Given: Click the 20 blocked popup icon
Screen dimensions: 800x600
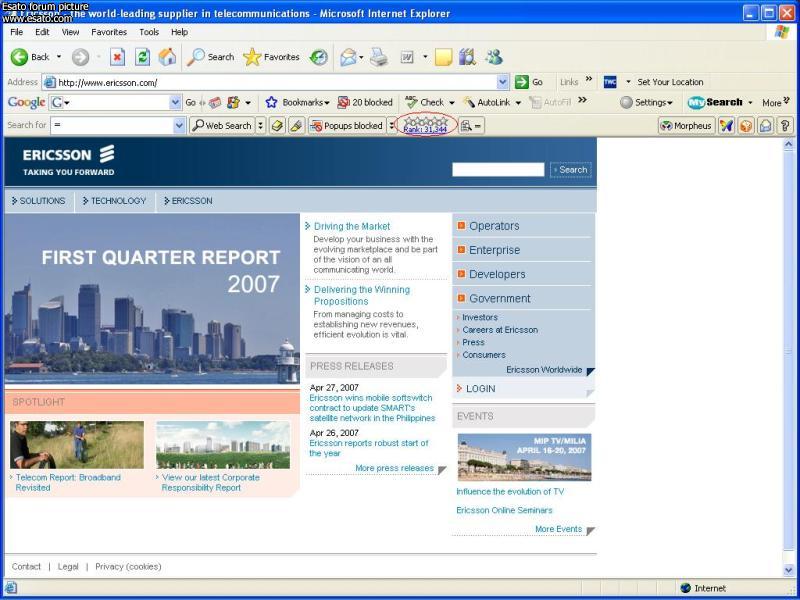Looking at the screenshot, I should 343,103.
